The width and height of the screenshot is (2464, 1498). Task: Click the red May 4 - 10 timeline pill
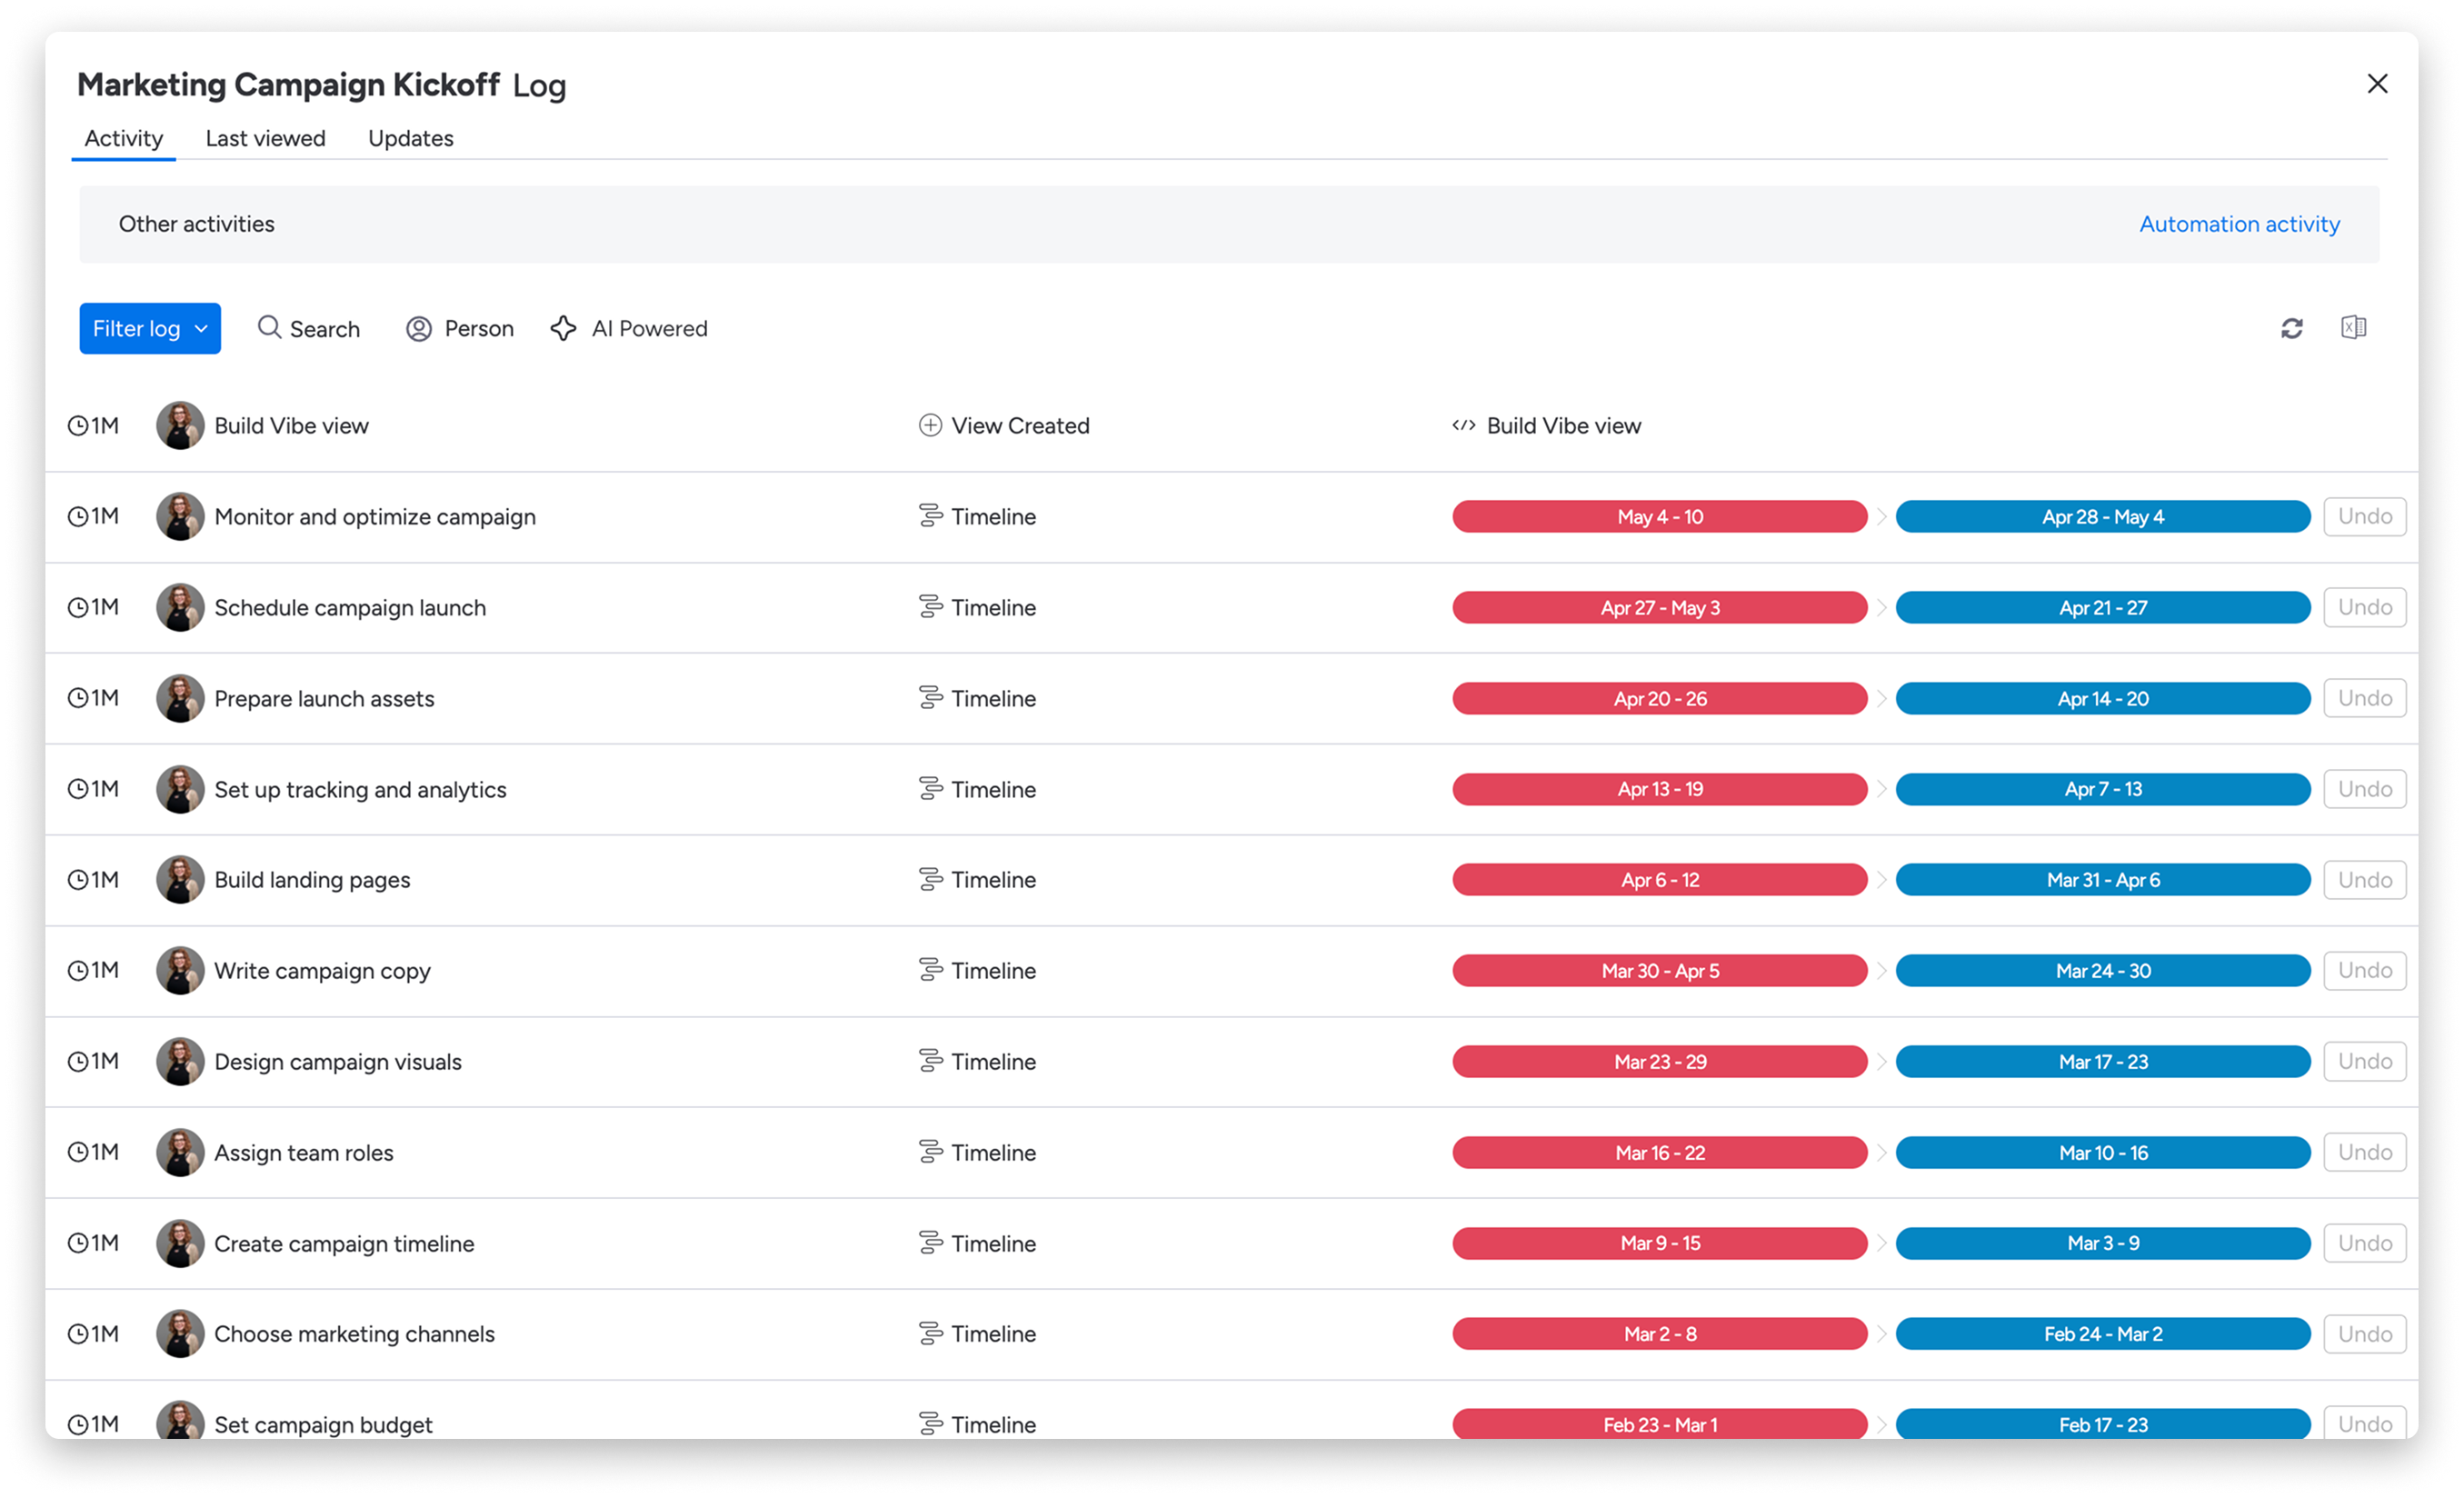[x=1659, y=517]
